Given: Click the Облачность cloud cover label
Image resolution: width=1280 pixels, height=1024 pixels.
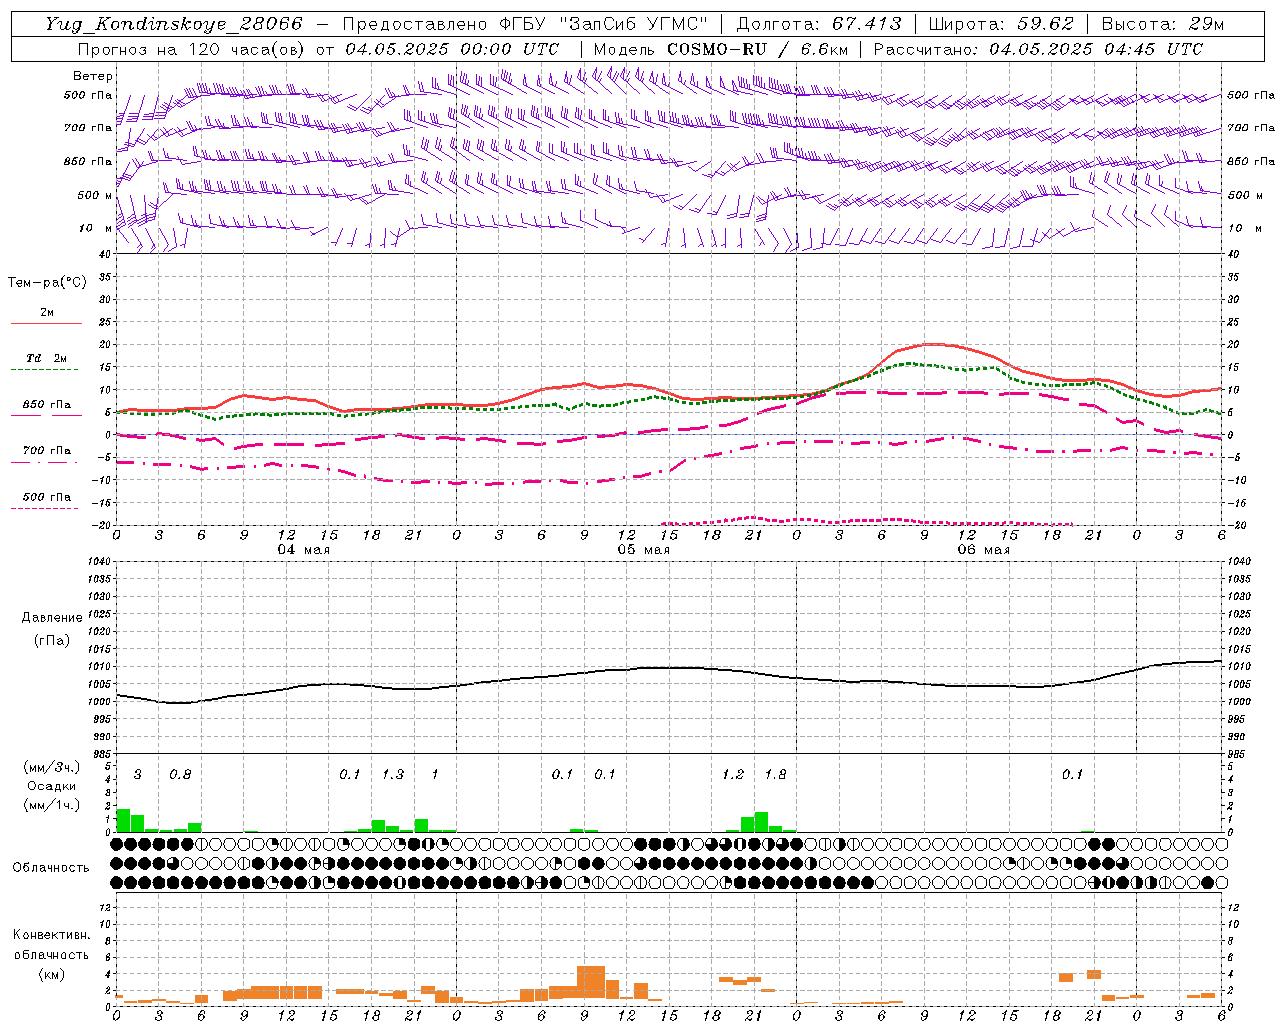Looking at the screenshot, I should 51,867.
